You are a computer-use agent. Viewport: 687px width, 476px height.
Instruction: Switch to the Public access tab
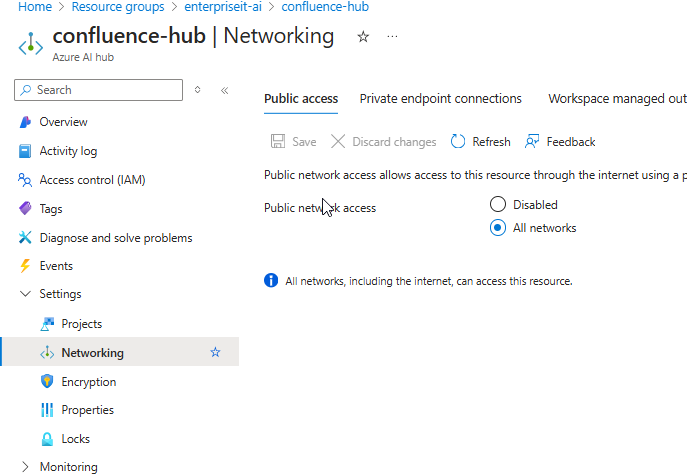tap(301, 99)
